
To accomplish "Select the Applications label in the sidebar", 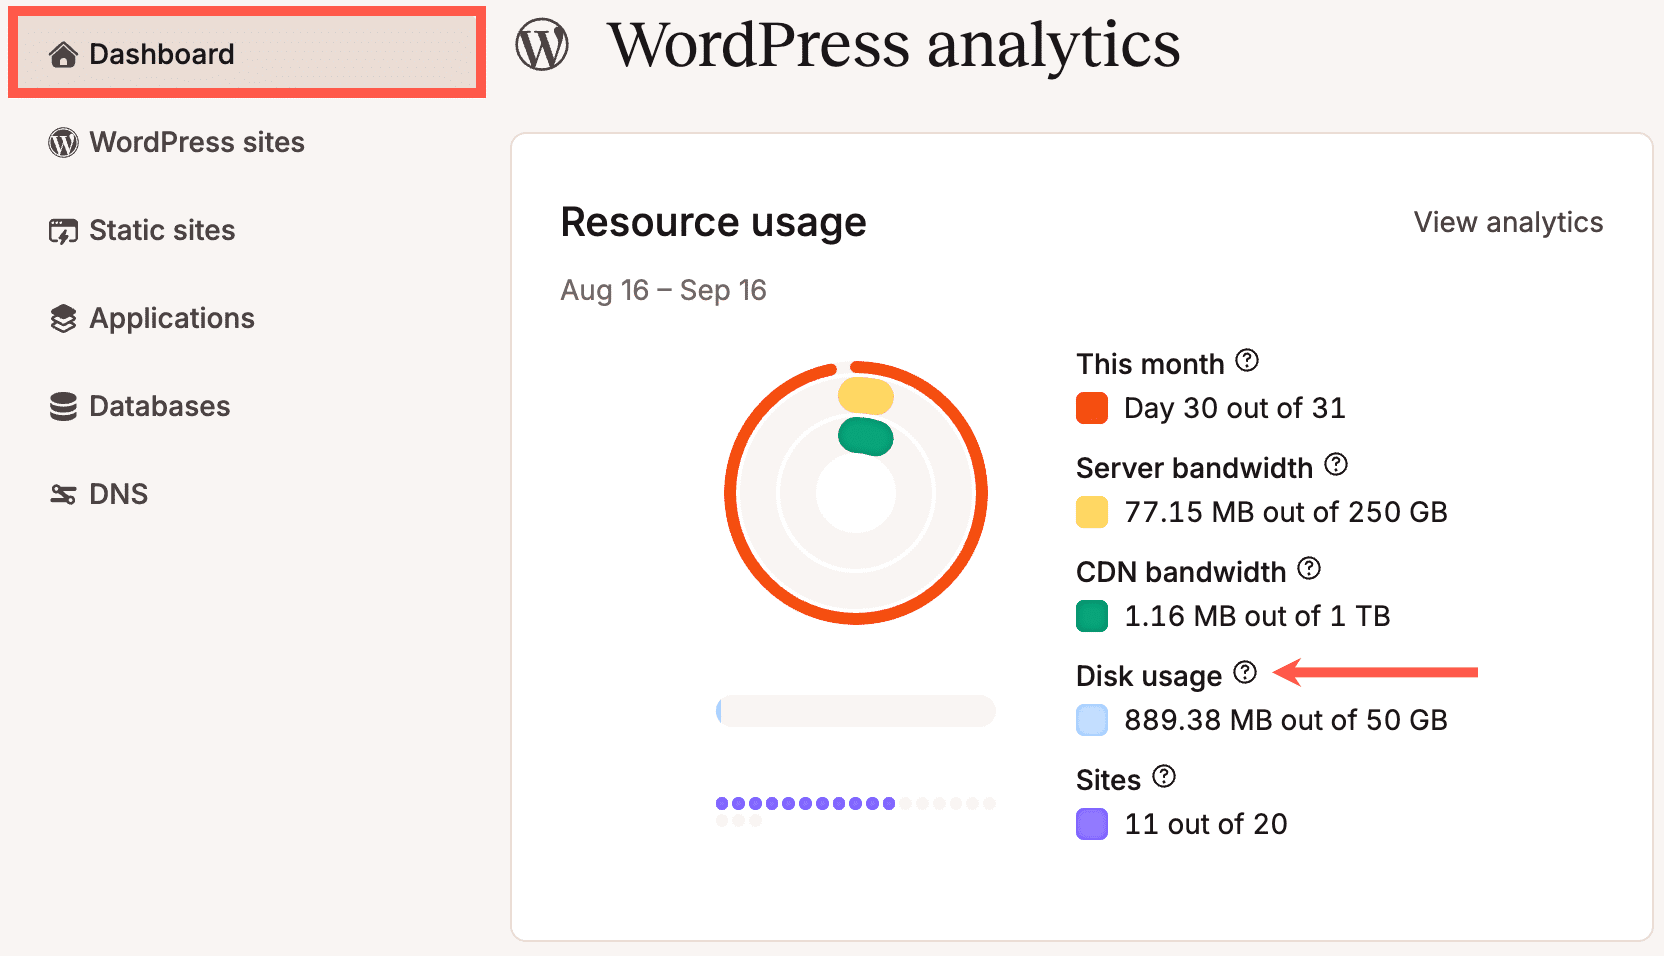I will click(x=172, y=319).
